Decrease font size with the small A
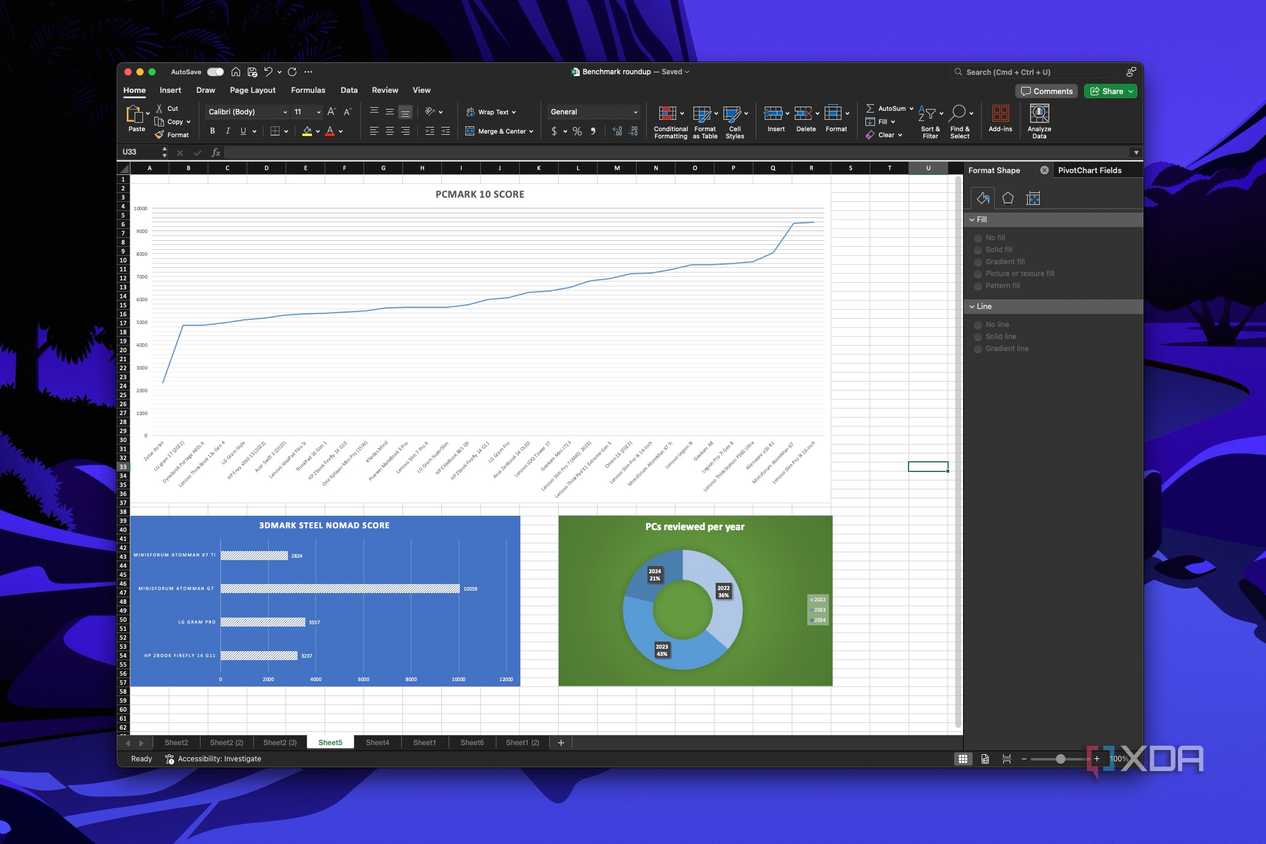The height and width of the screenshot is (844, 1266). [347, 112]
